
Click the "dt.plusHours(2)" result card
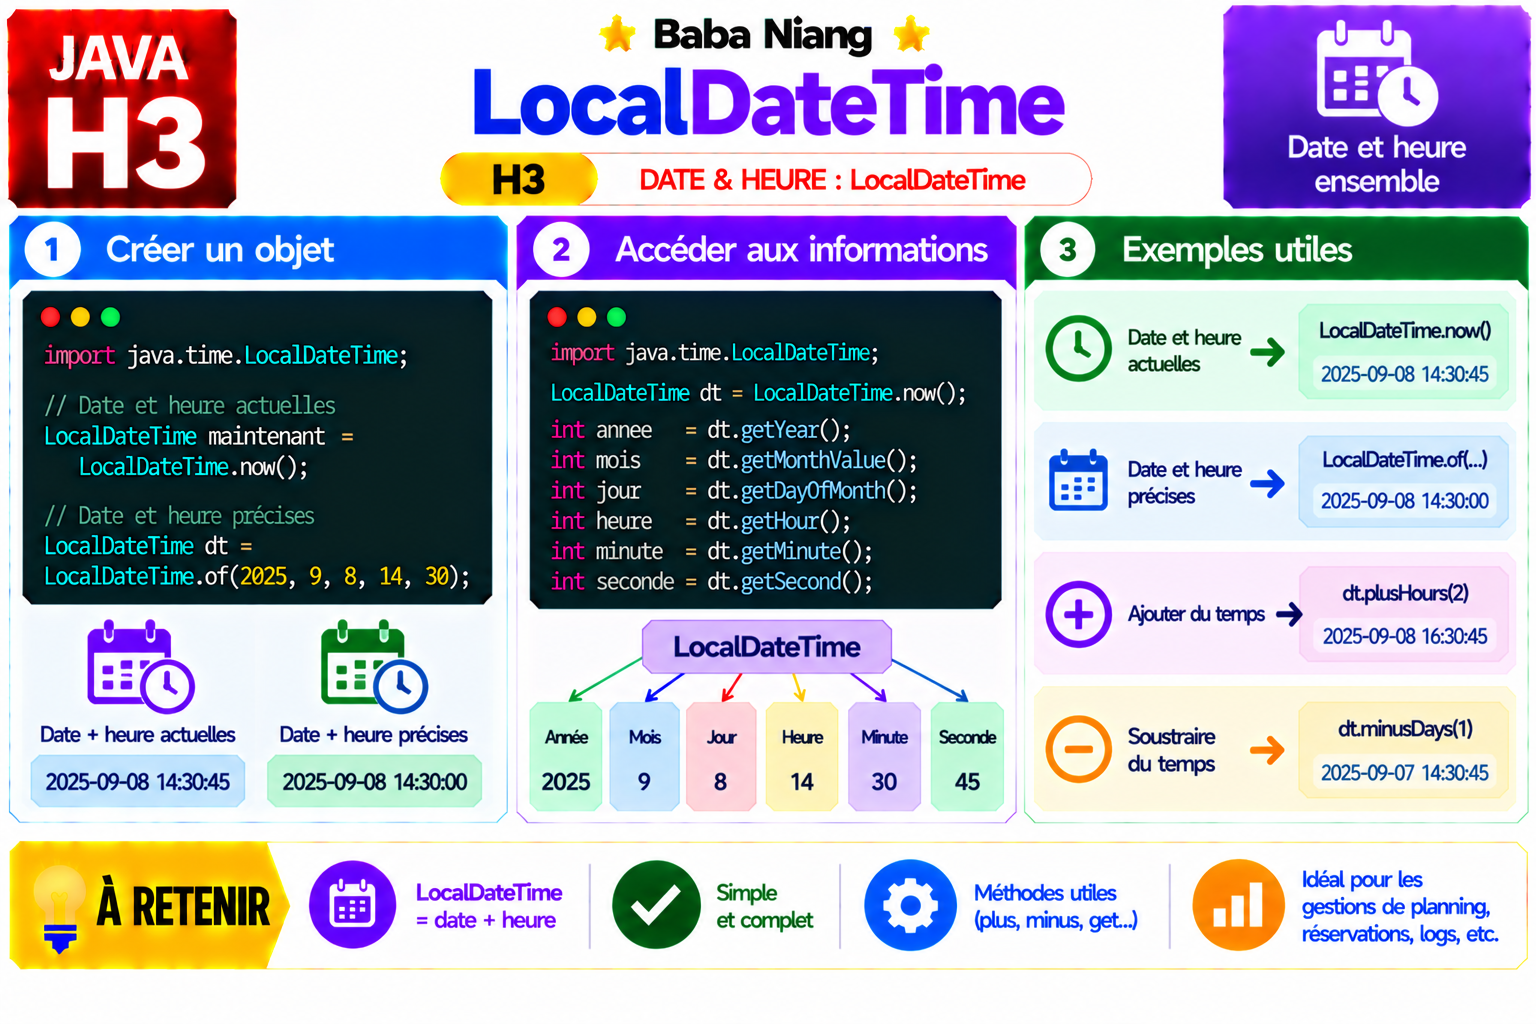click(1405, 614)
